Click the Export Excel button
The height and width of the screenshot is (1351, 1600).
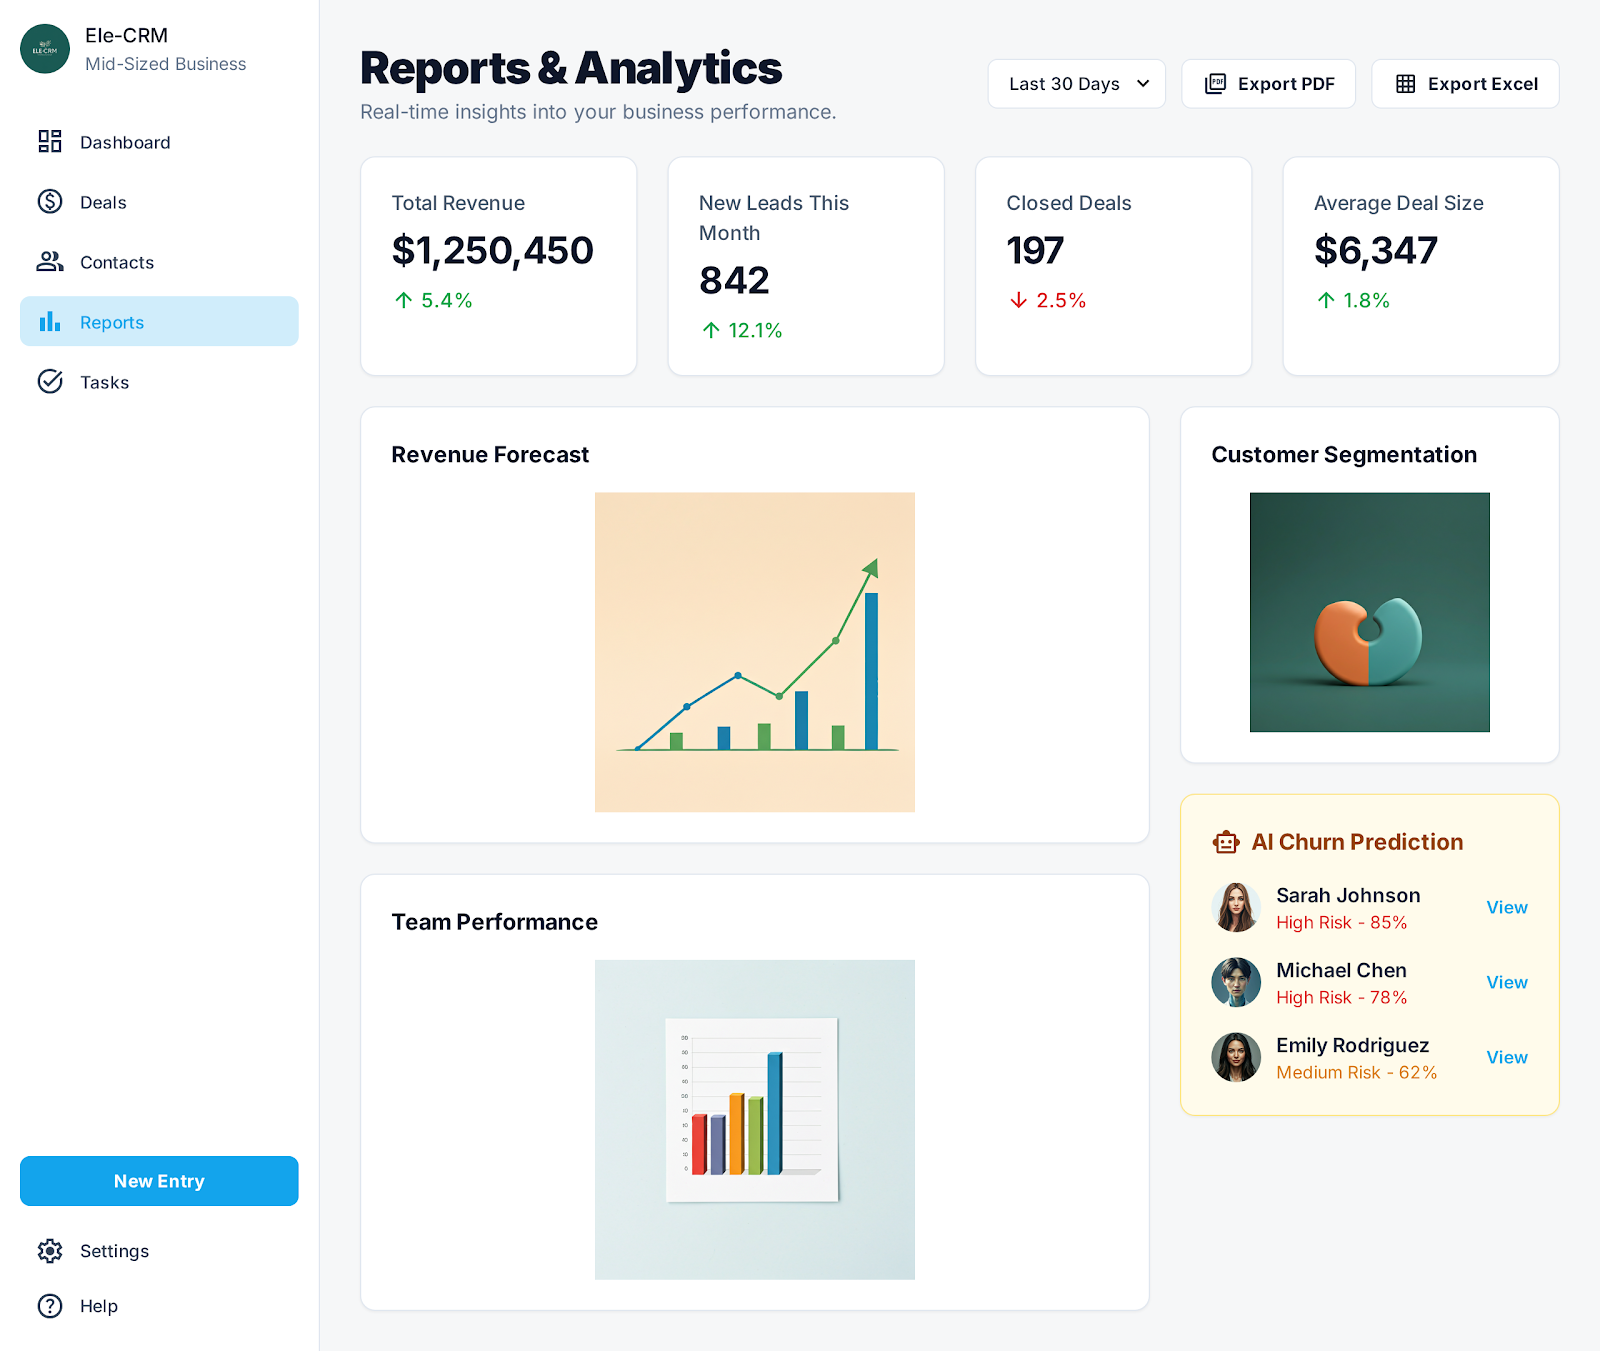1464,83
